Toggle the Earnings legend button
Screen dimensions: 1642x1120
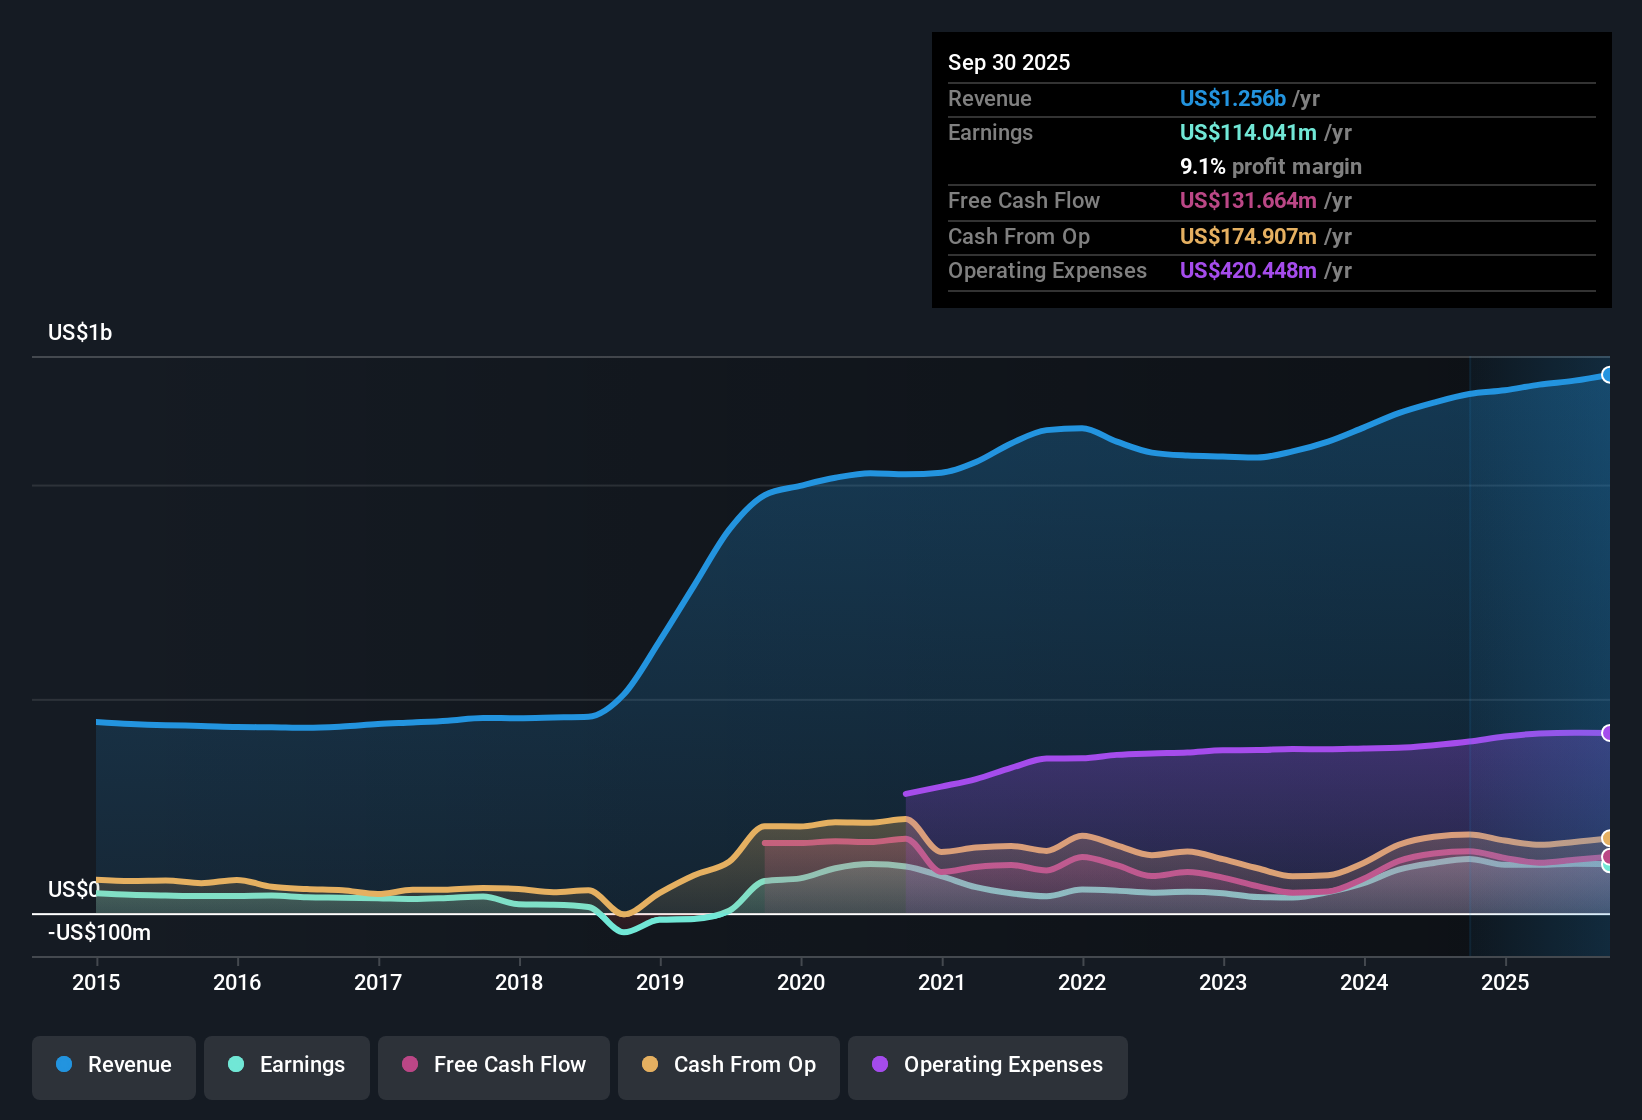coord(287,1067)
